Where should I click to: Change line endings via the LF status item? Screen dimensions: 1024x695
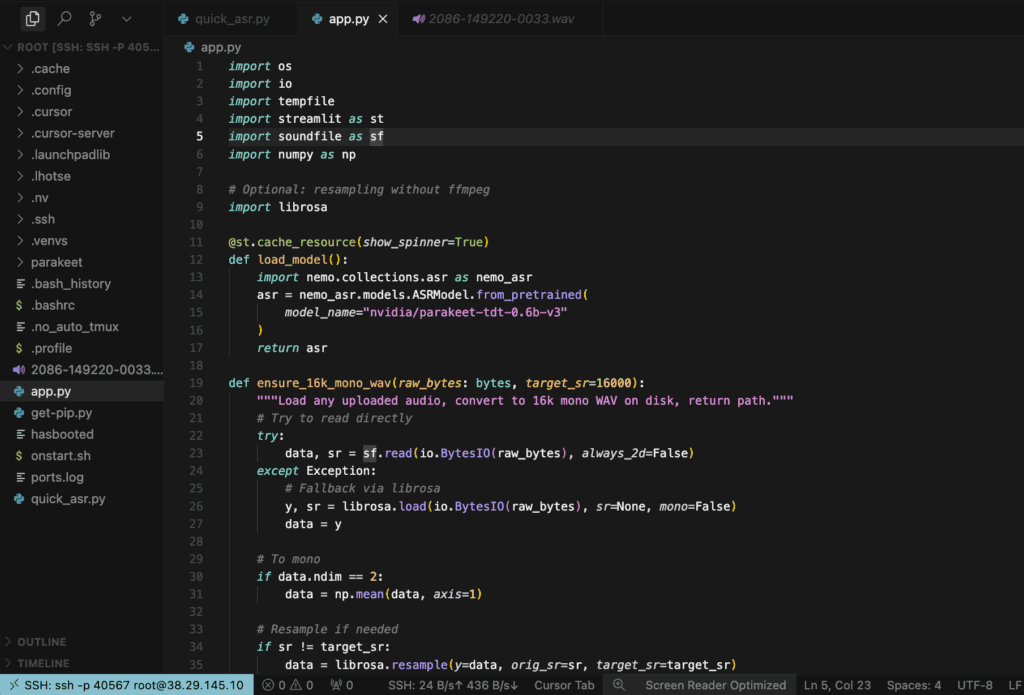pyautogui.click(x=1014, y=685)
